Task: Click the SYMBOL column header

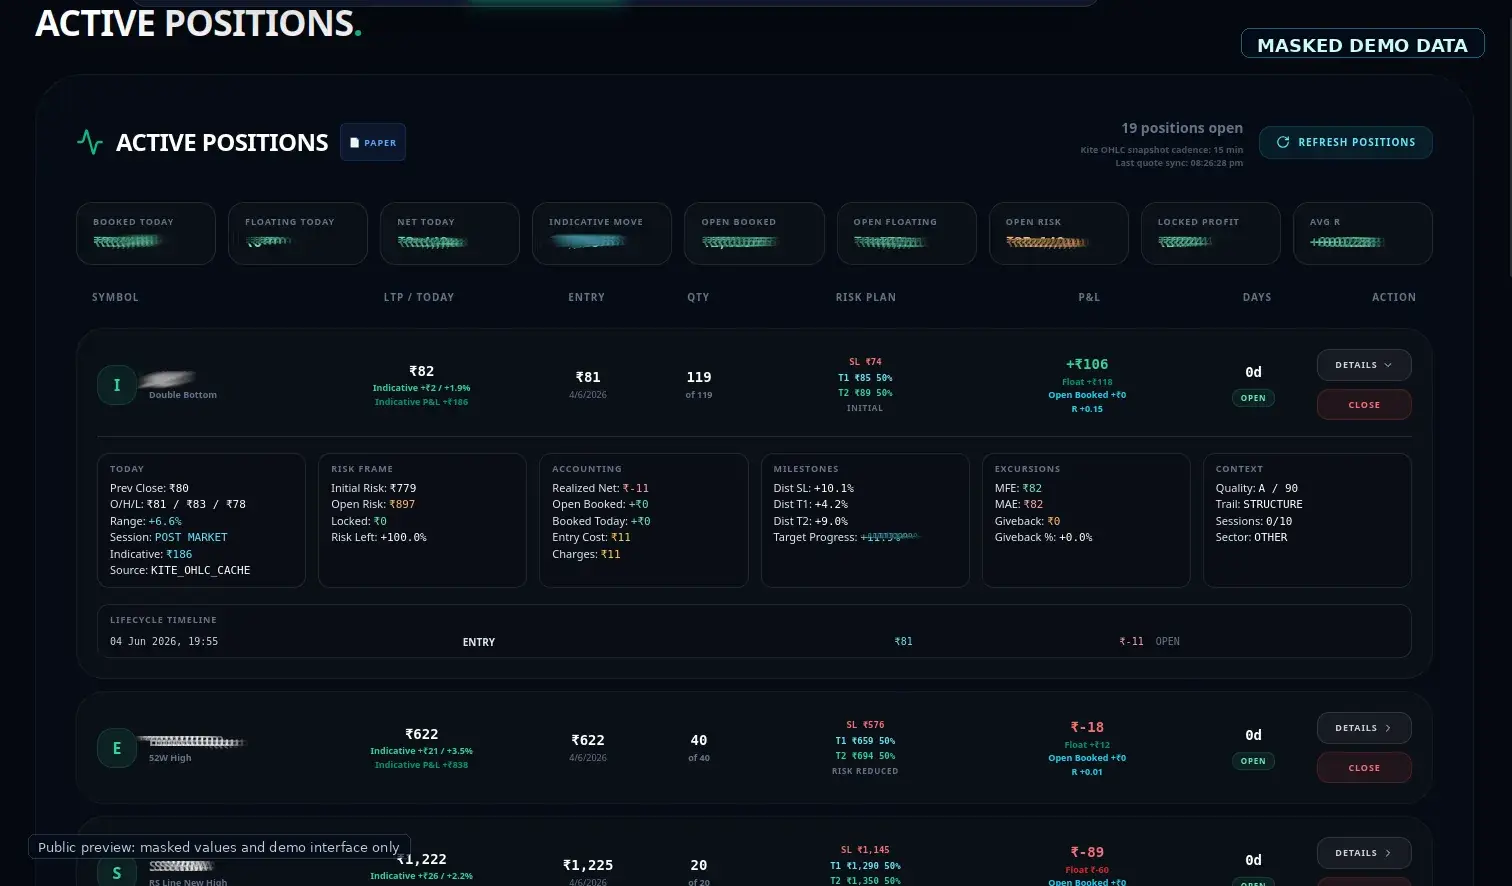Action: coord(115,297)
